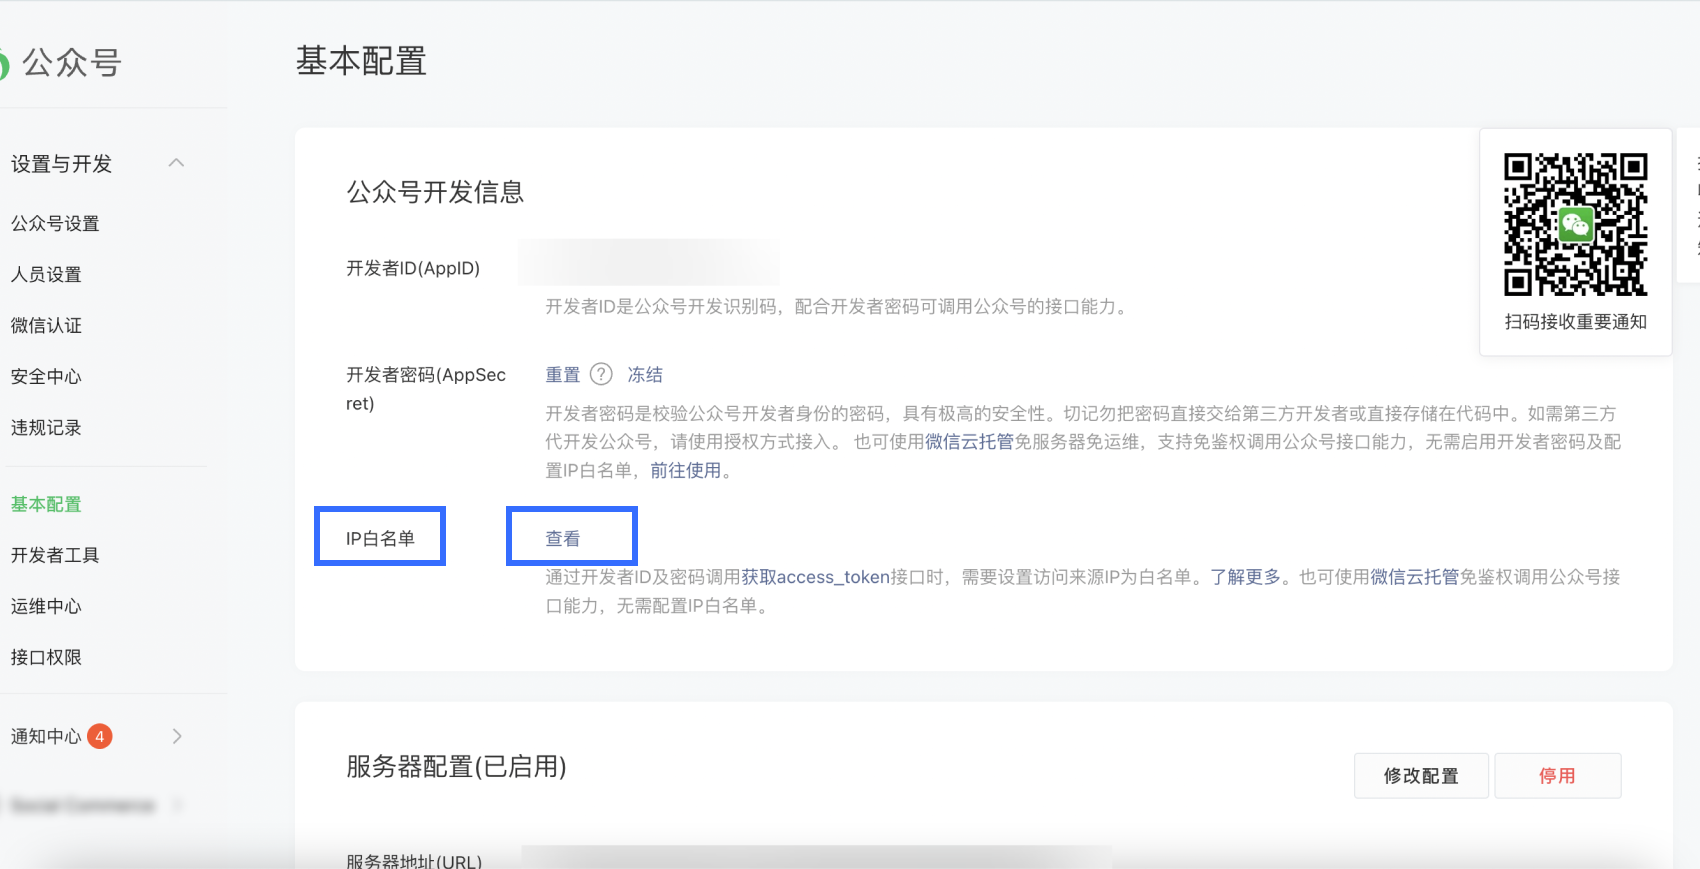This screenshot has width=1700, height=869.
Task: Click the IP白名单 label
Action: click(380, 539)
